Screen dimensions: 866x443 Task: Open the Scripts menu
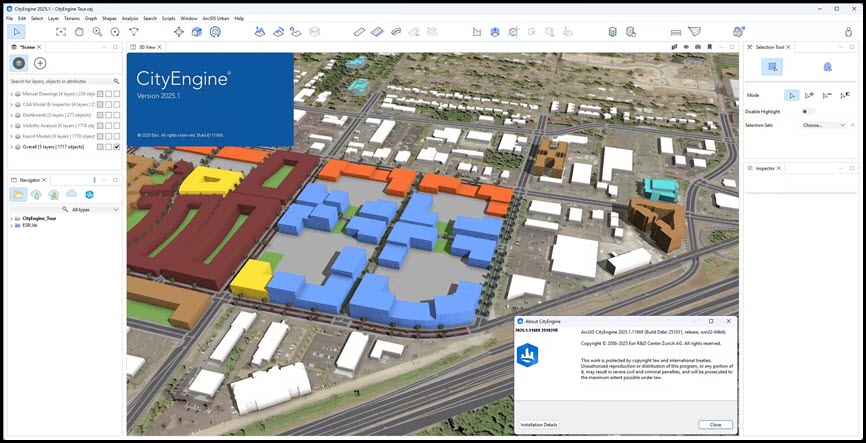[168, 18]
